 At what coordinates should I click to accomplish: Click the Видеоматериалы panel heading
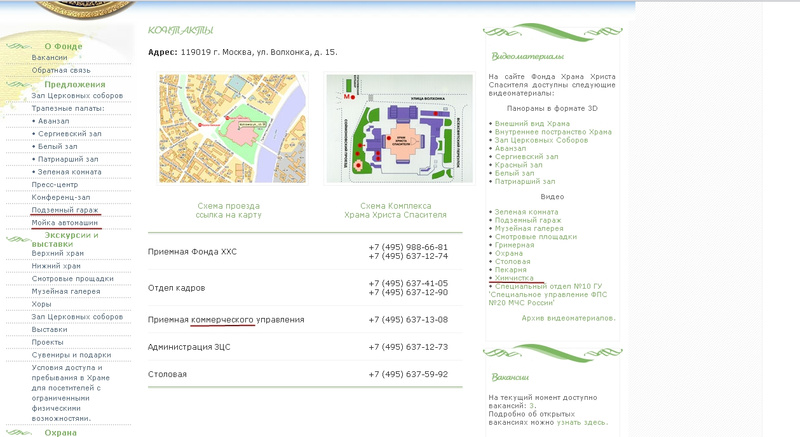[528, 57]
